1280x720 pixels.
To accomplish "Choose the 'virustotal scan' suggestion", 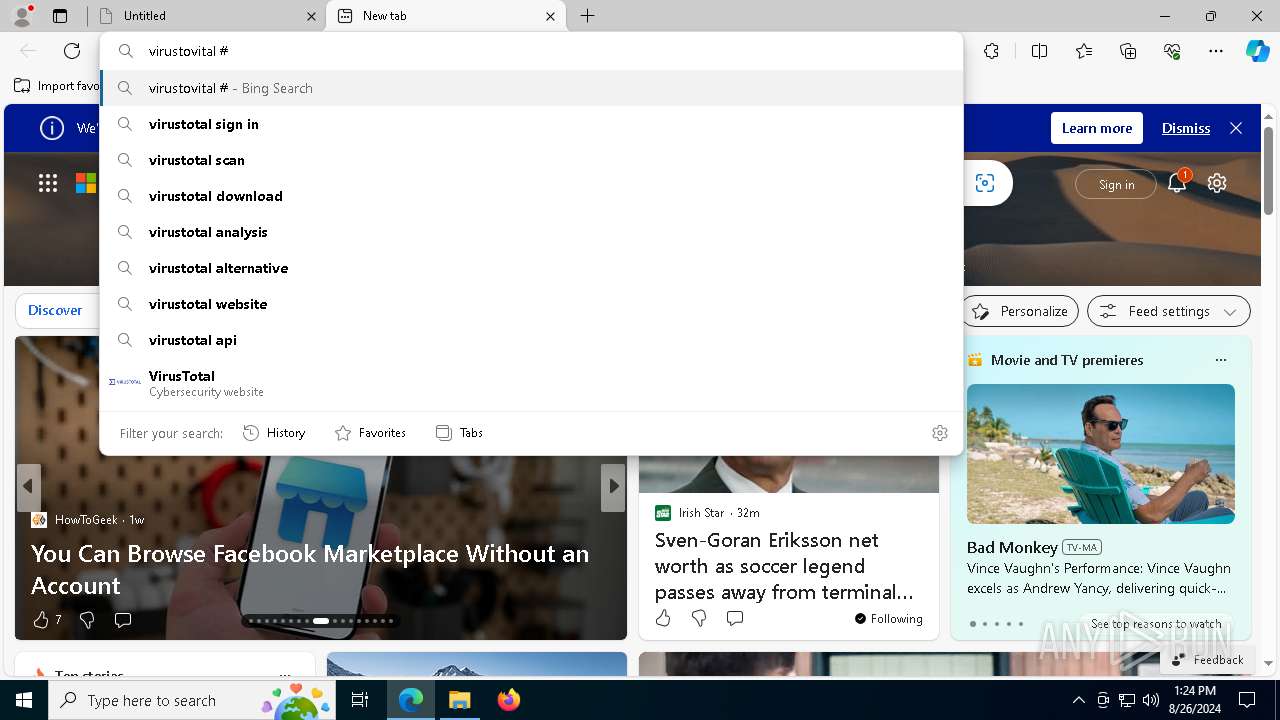I will pos(531,160).
